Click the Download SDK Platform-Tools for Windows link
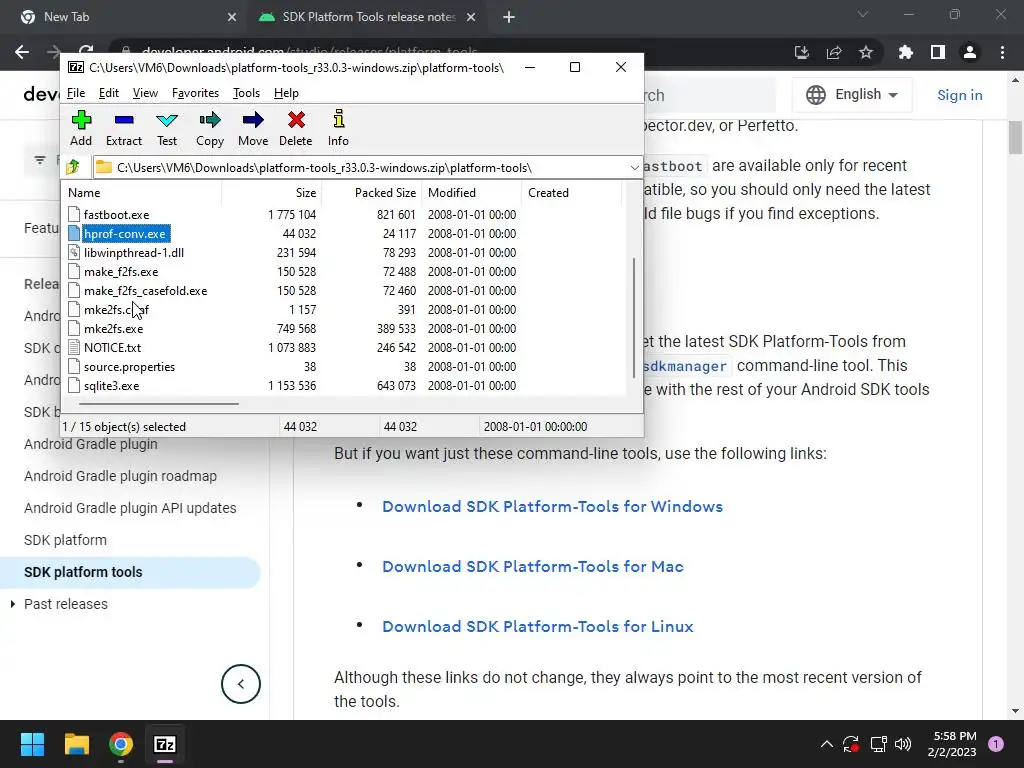Image resolution: width=1024 pixels, height=768 pixels. pos(552,507)
